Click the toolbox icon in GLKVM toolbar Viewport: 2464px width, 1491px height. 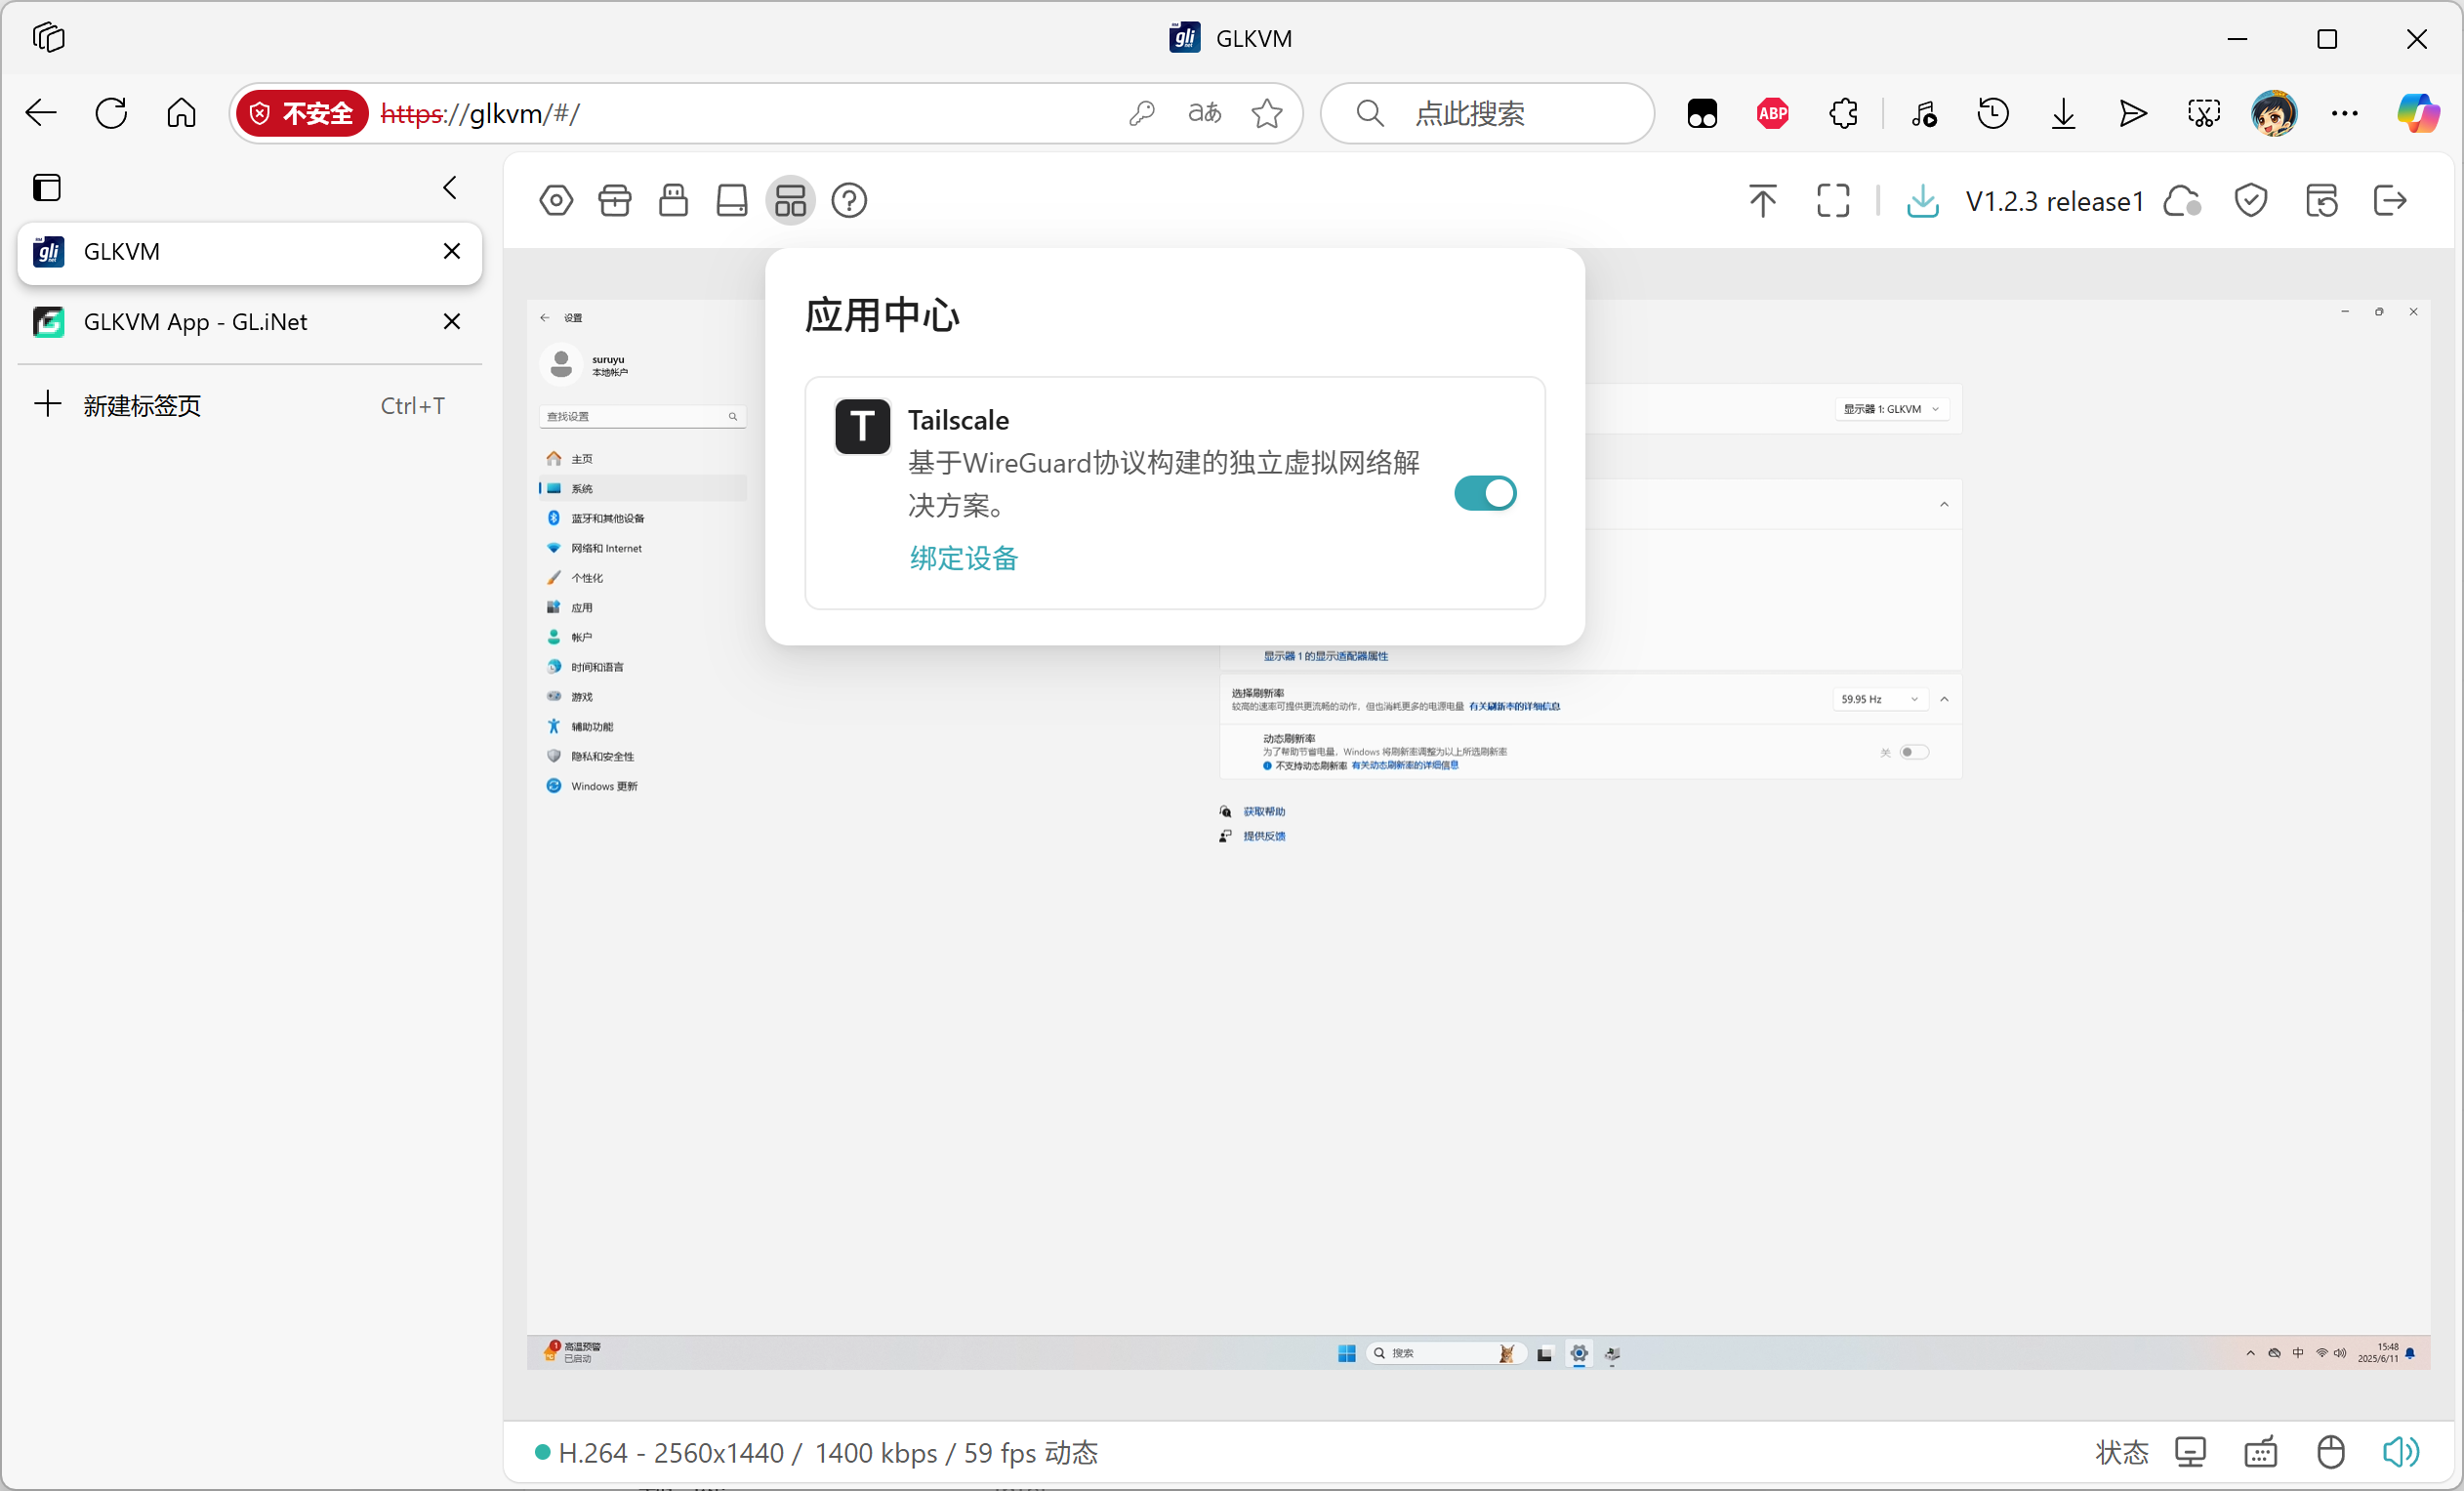tap(615, 201)
